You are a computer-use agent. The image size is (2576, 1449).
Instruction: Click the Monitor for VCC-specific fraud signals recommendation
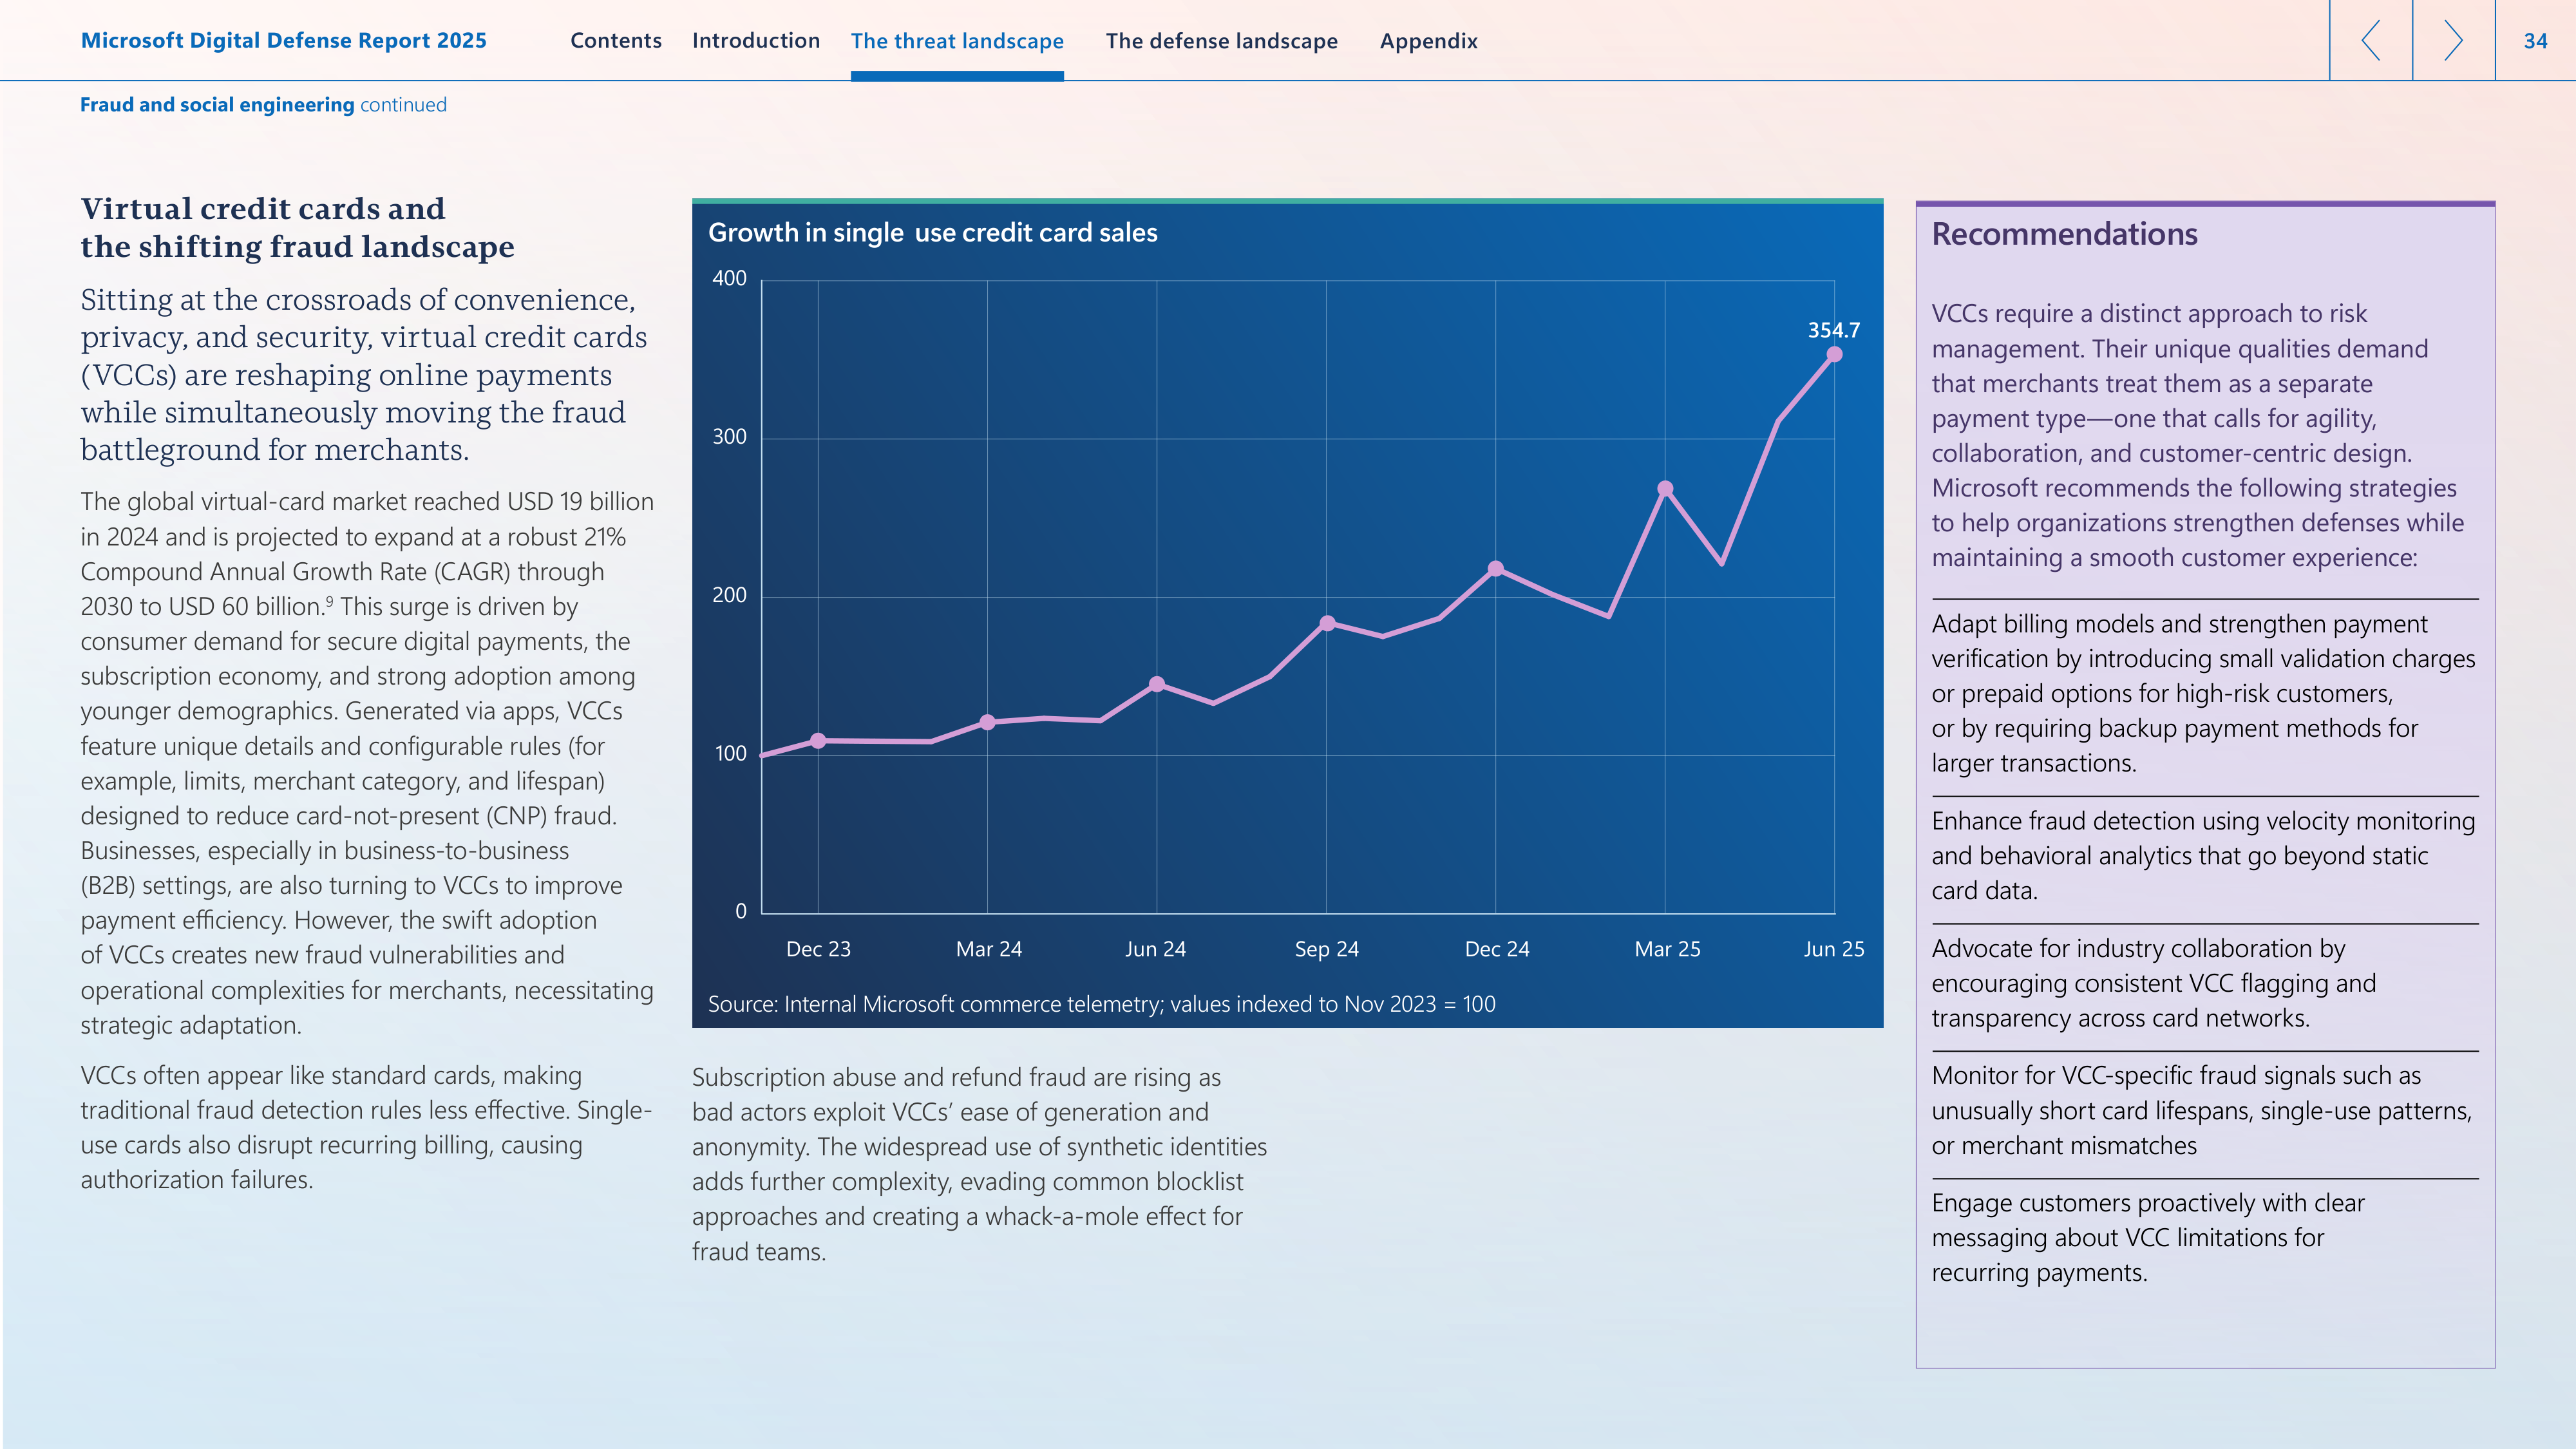tap(2201, 1110)
